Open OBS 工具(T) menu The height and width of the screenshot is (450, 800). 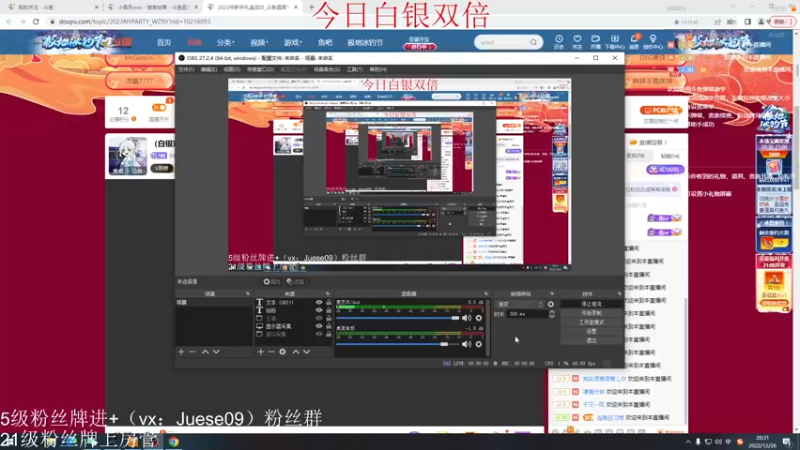[x=355, y=69]
